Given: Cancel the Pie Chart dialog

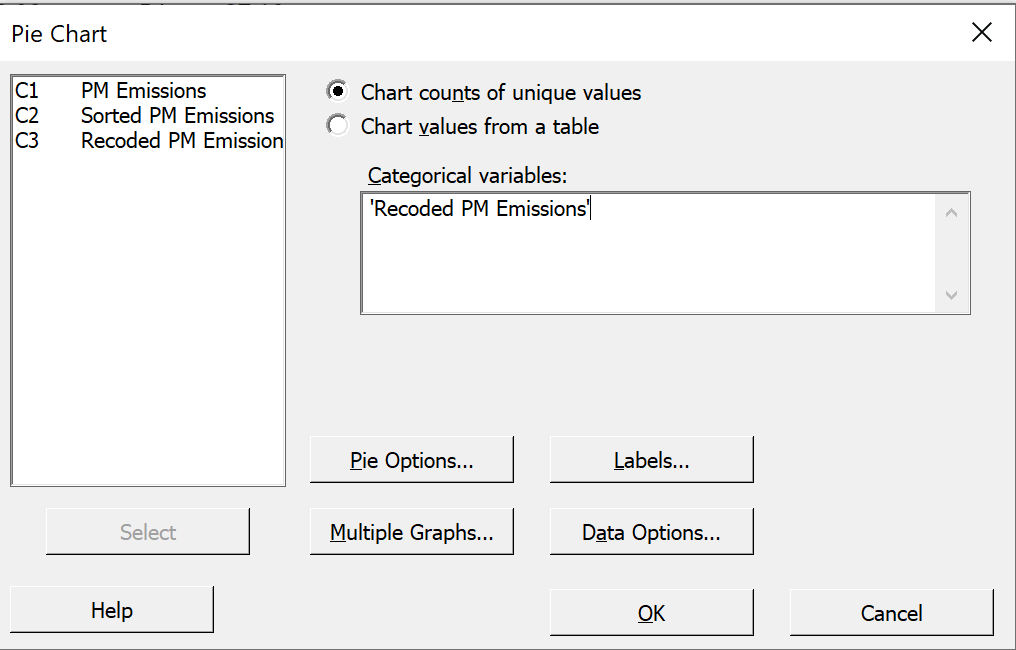Looking at the screenshot, I should coord(891,612).
